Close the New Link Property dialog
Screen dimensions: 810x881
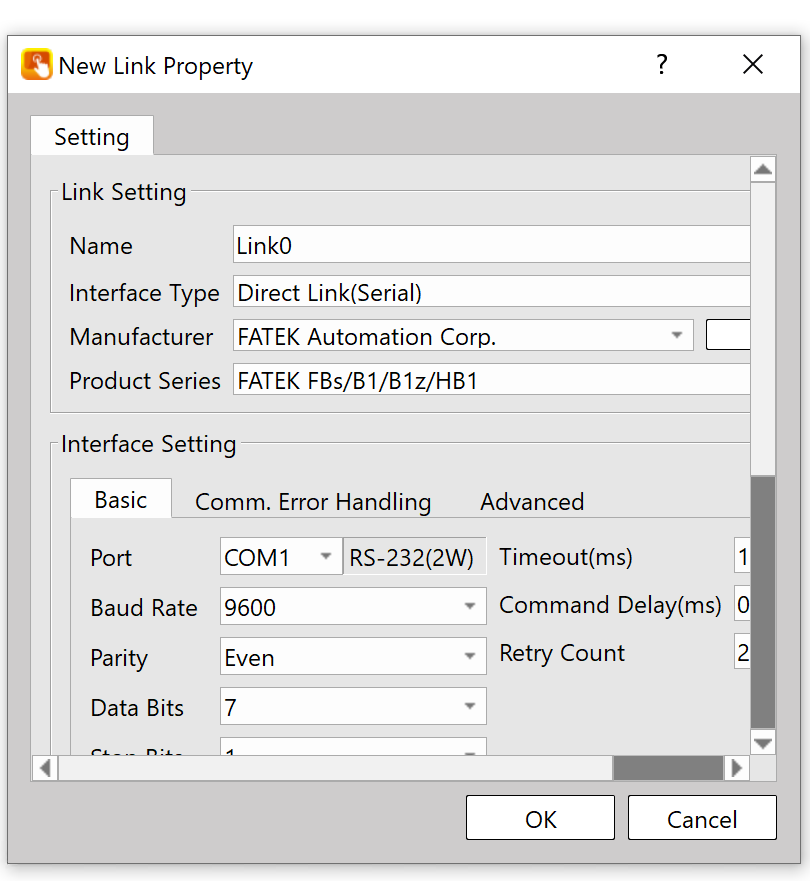point(753,65)
